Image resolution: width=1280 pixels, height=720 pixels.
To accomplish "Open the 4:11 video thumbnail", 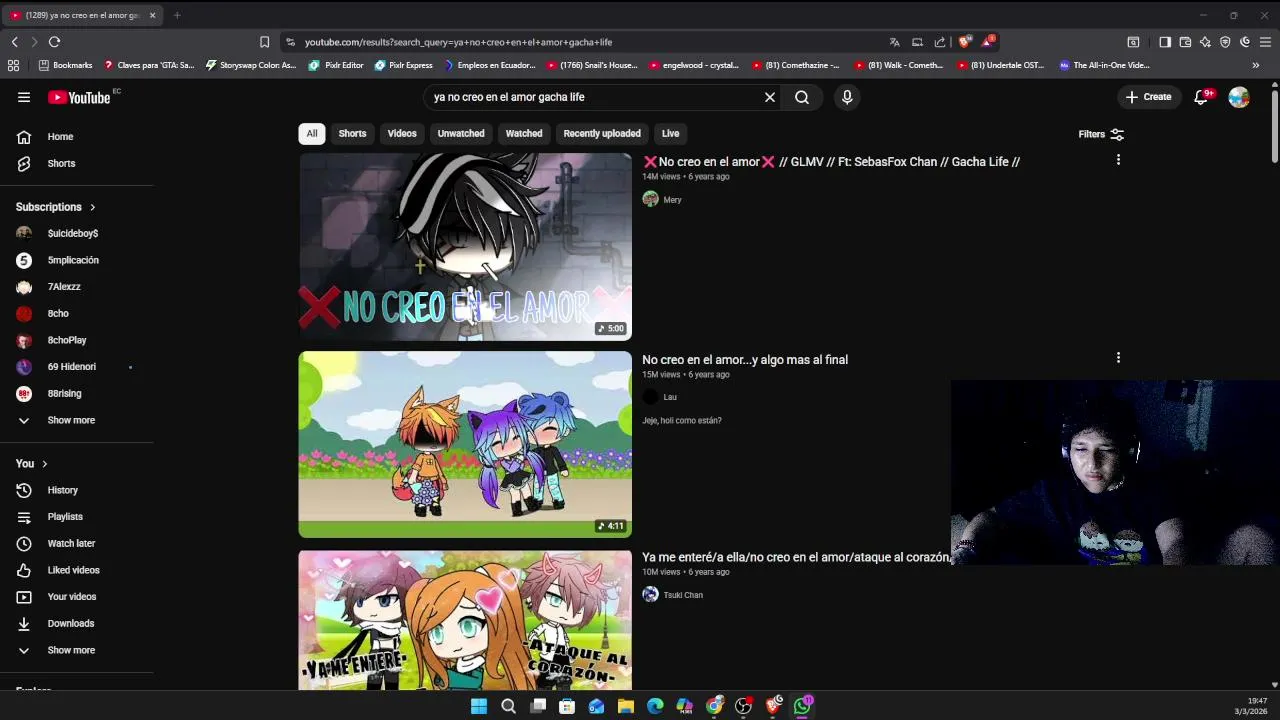I will click(x=465, y=444).
